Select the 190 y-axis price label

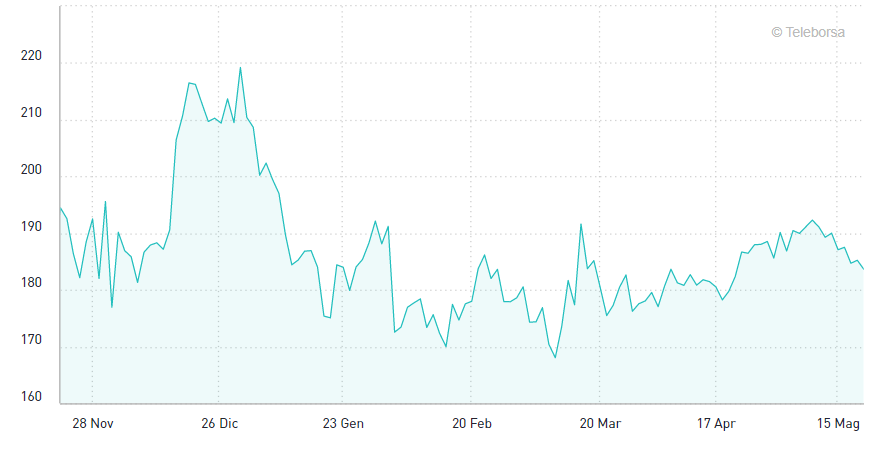(x=31, y=228)
